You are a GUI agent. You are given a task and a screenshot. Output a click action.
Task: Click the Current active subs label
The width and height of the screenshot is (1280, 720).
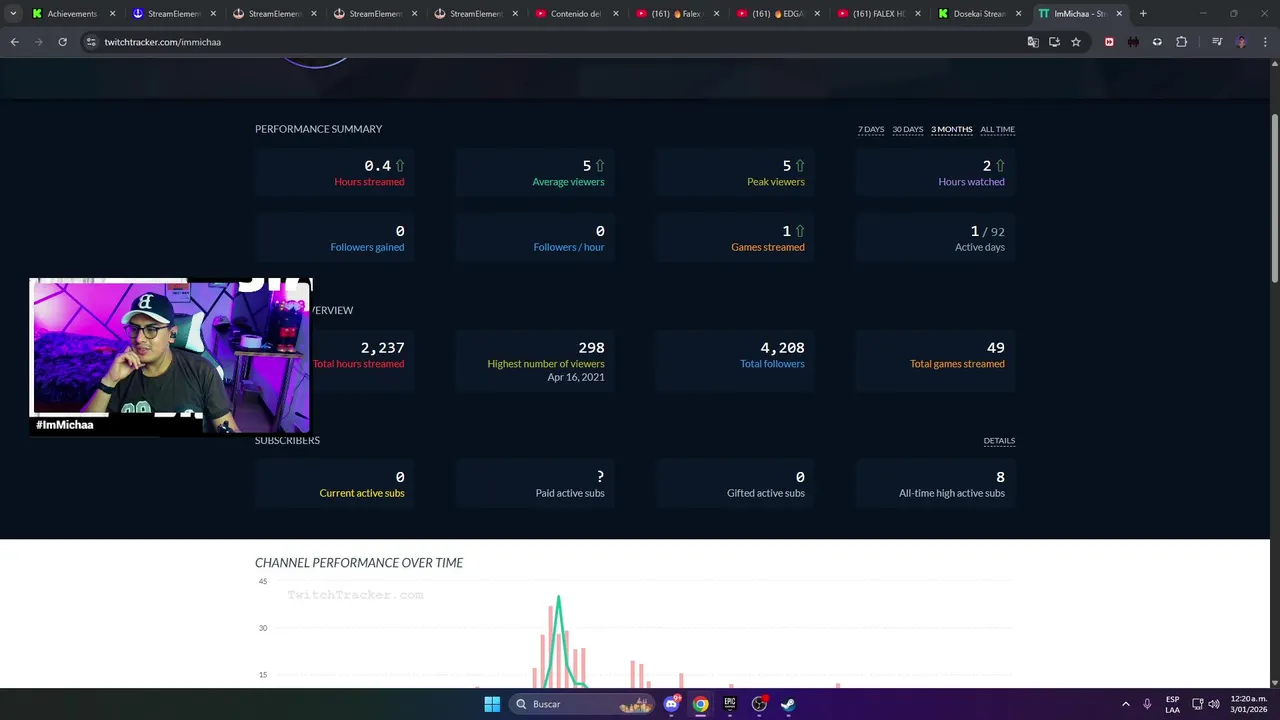click(362, 493)
